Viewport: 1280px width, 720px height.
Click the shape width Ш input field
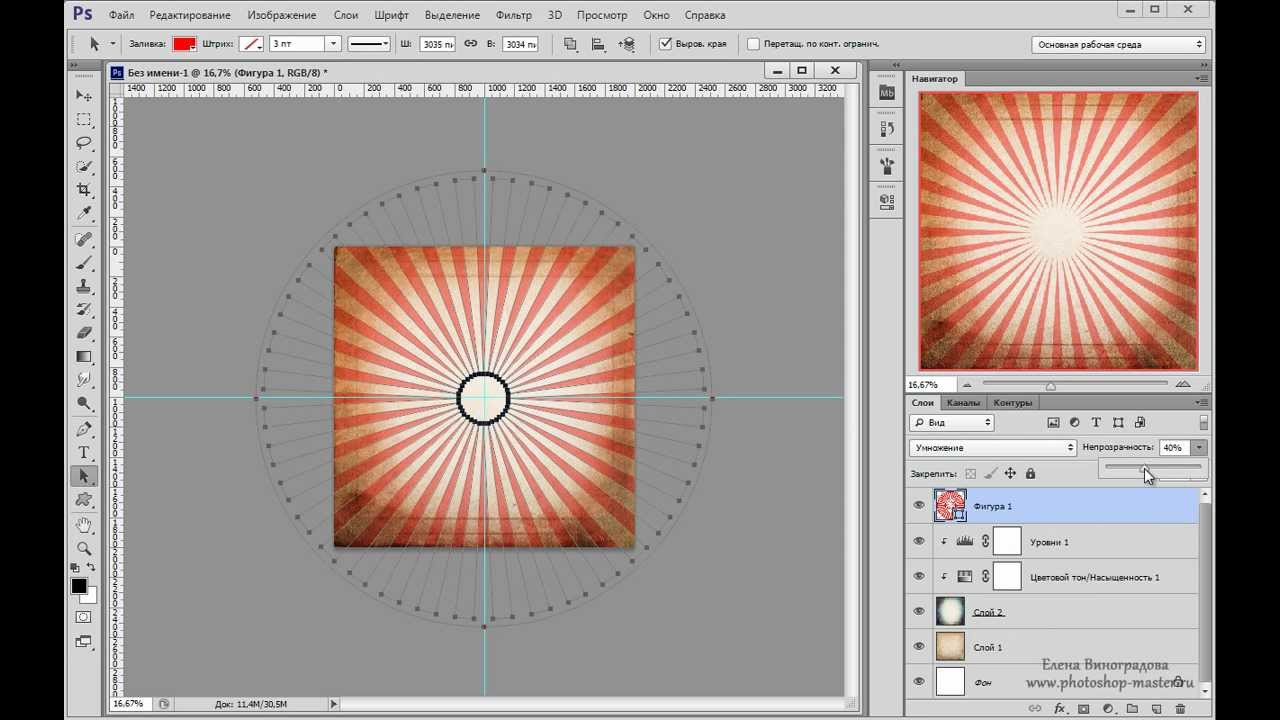pos(436,44)
